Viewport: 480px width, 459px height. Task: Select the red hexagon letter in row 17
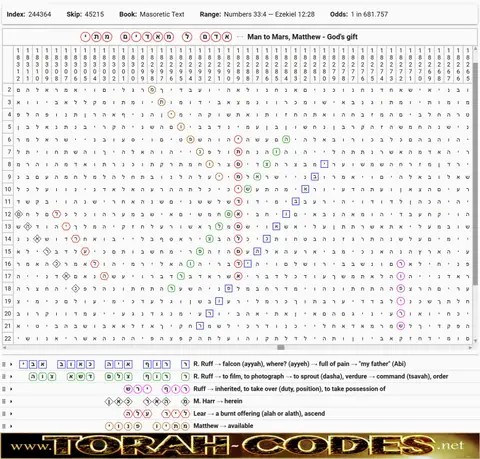(104, 276)
